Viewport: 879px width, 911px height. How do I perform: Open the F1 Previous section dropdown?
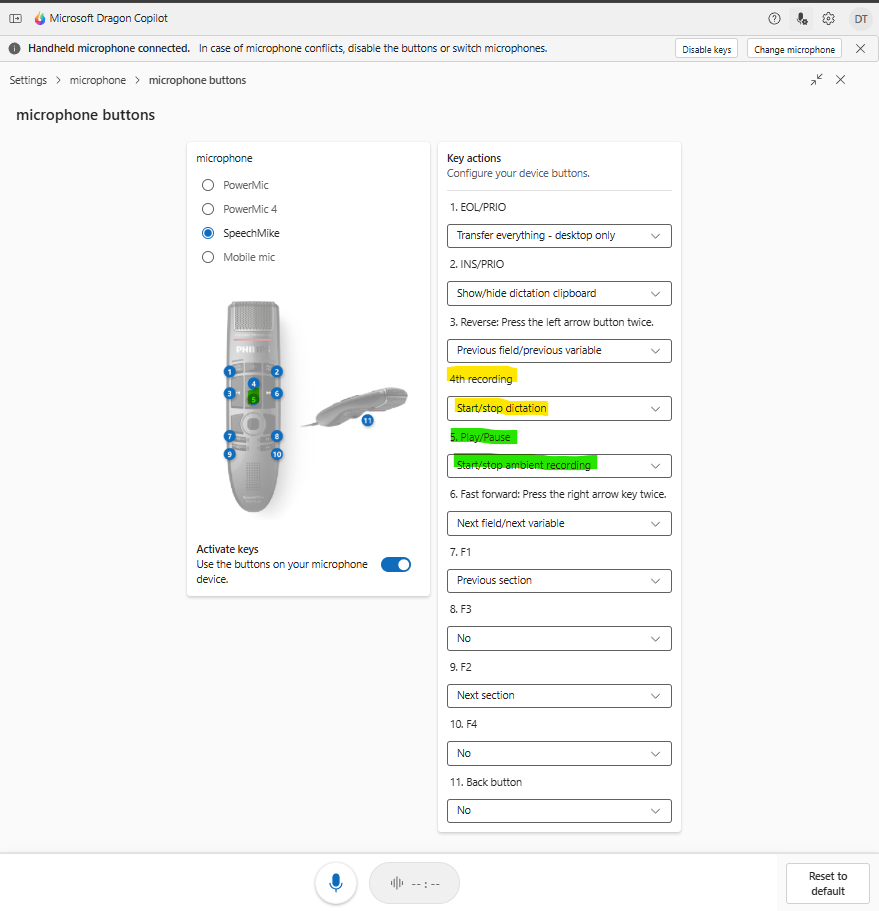click(x=559, y=581)
